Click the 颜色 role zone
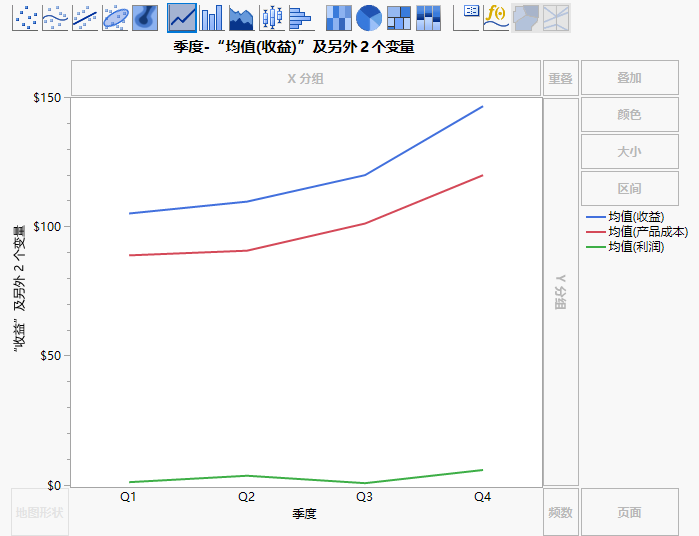 (x=630, y=115)
